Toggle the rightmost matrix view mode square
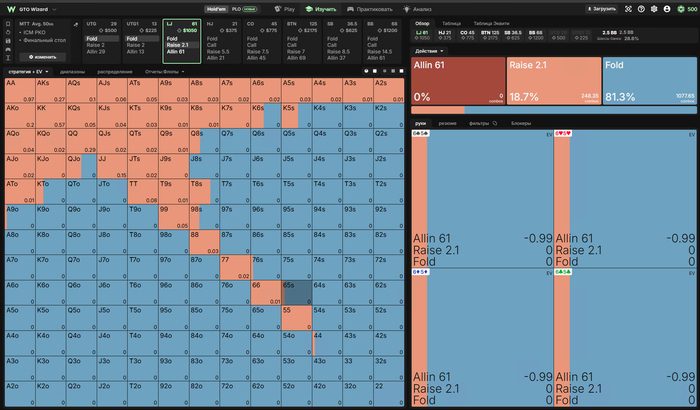Image resolution: width=700 pixels, height=410 pixels. pos(401,71)
